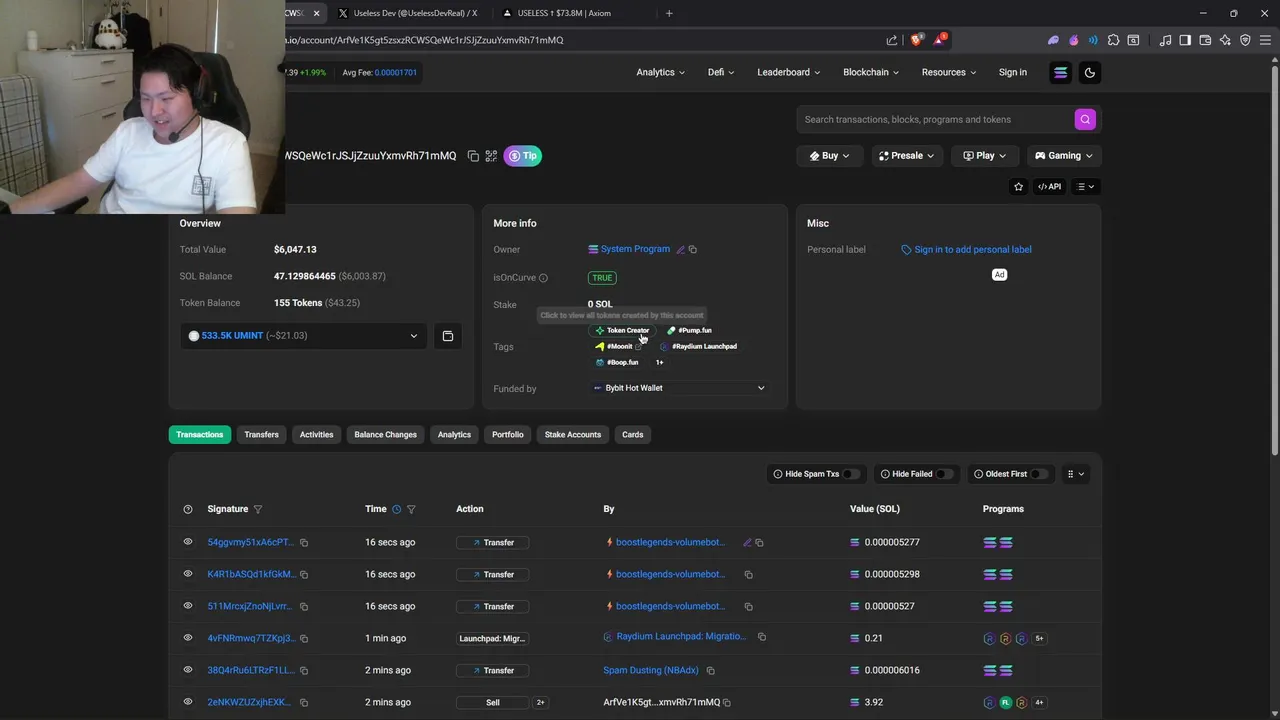
Task: Click Sign in to add personal label
Action: [966, 250]
